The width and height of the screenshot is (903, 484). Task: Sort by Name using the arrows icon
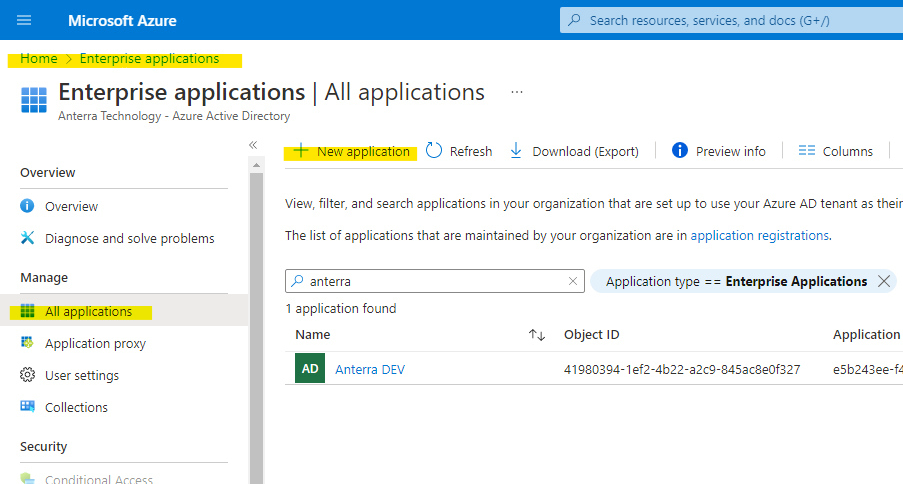tap(537, 335)
